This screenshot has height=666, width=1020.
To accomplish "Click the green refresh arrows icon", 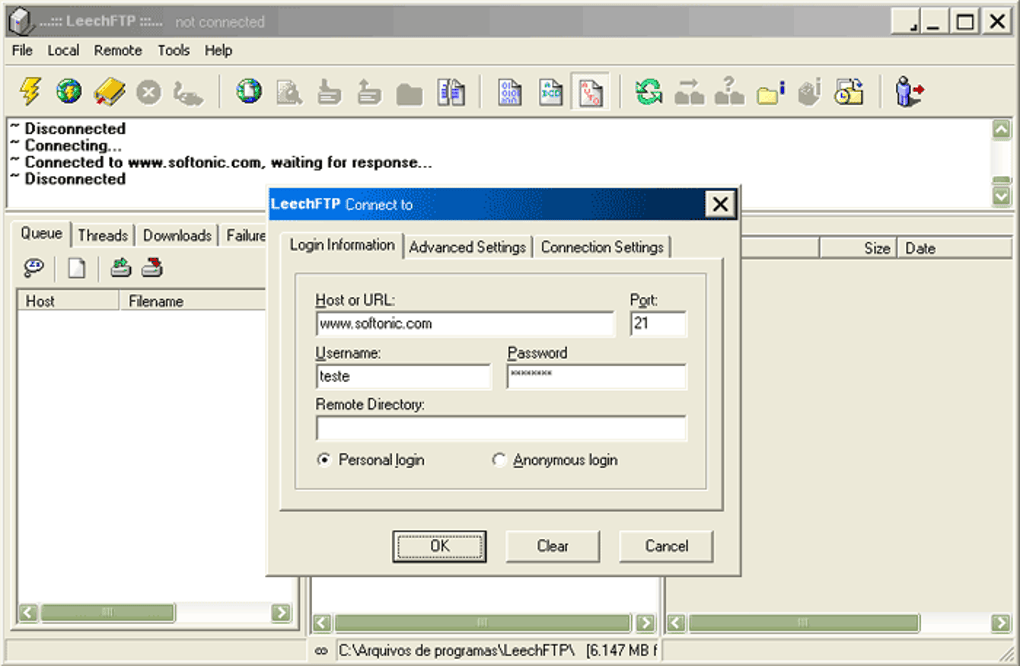I will (x=649, y=93).
